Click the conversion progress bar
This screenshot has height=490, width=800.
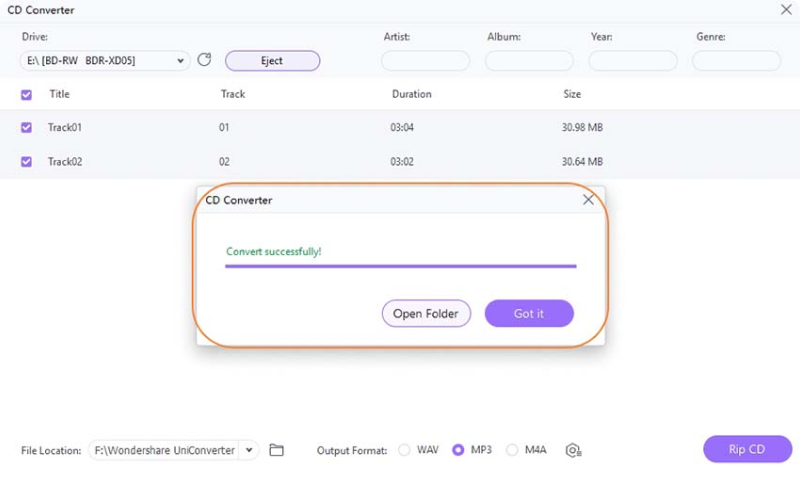[x=400, y=266]
